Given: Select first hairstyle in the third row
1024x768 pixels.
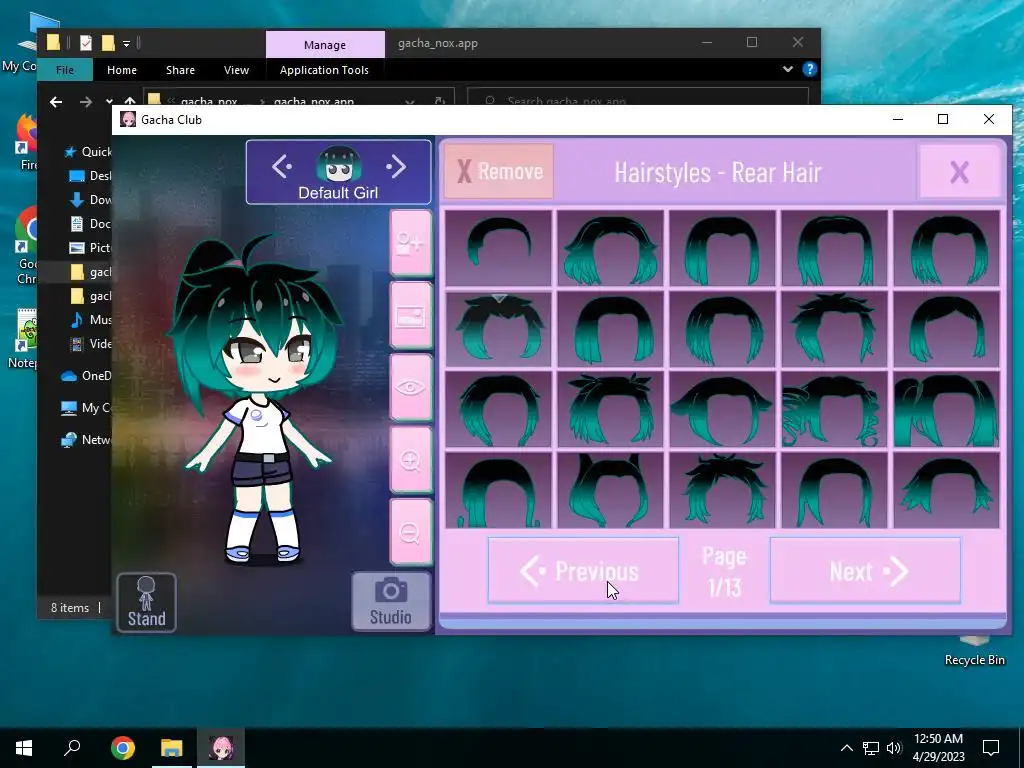Looking at the screenshot, I should tap(498, 409).
